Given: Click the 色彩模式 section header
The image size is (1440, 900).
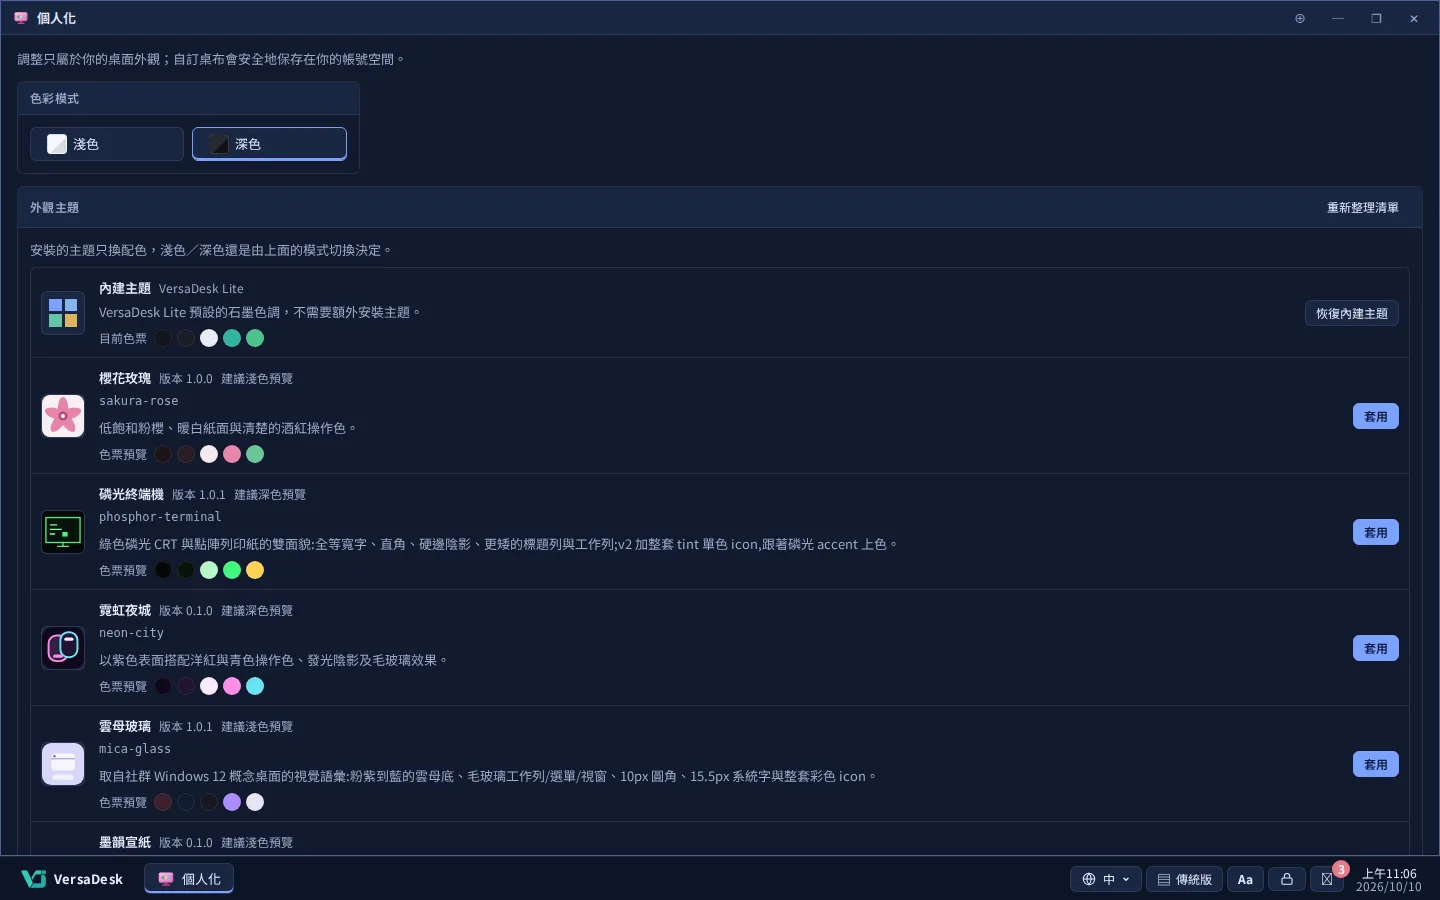Looking at the screenshot, I should click(x=54, y=98).
